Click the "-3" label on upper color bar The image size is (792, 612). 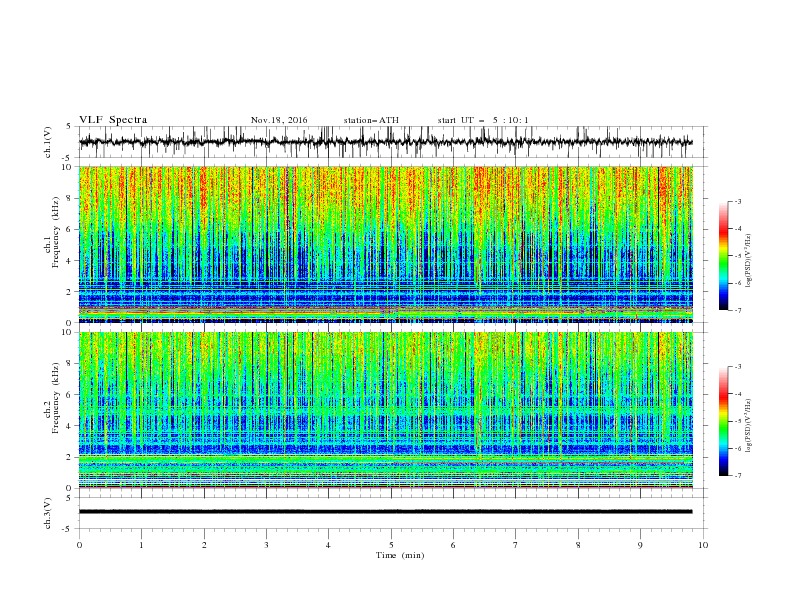click(737, 201)
